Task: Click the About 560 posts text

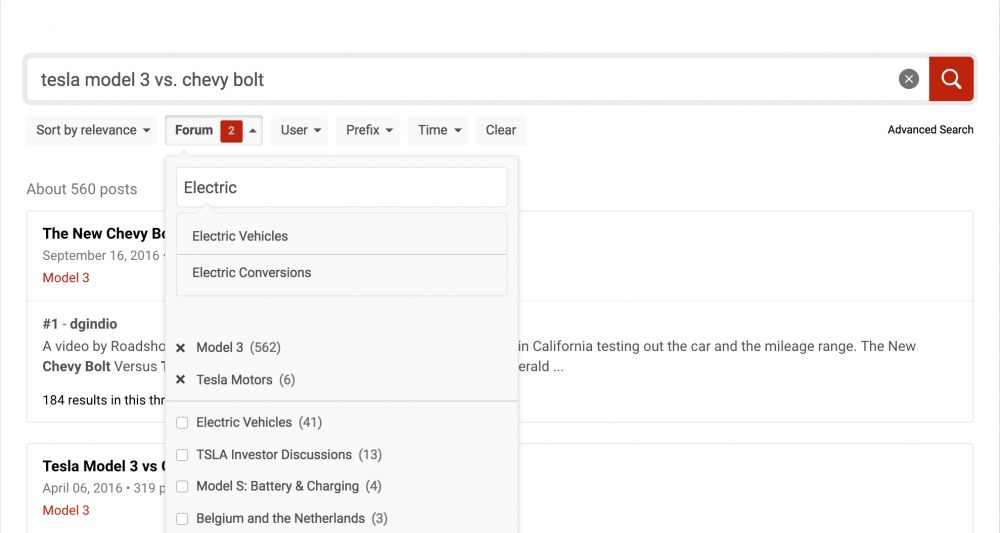Action: [x=82, y=189]
